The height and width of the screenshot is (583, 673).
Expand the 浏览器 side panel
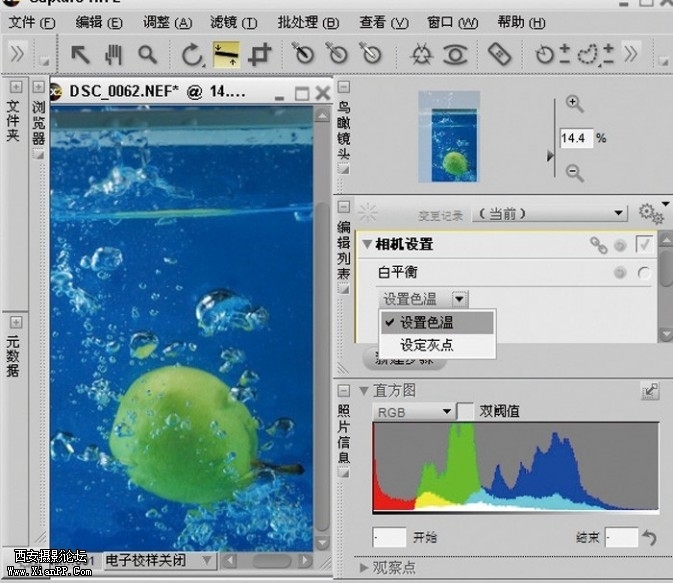[38, 88]
